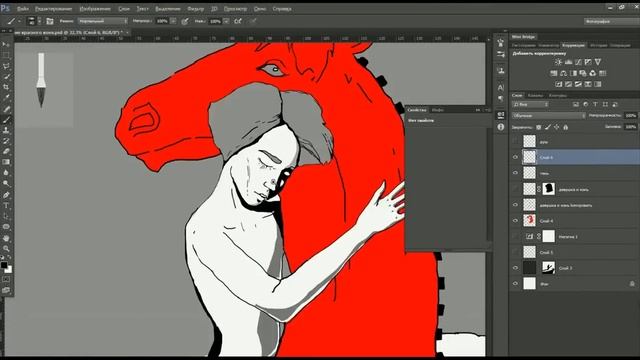Open the Mini Bridge panel tab
The image size is (640, 360).
coord(524,37)
